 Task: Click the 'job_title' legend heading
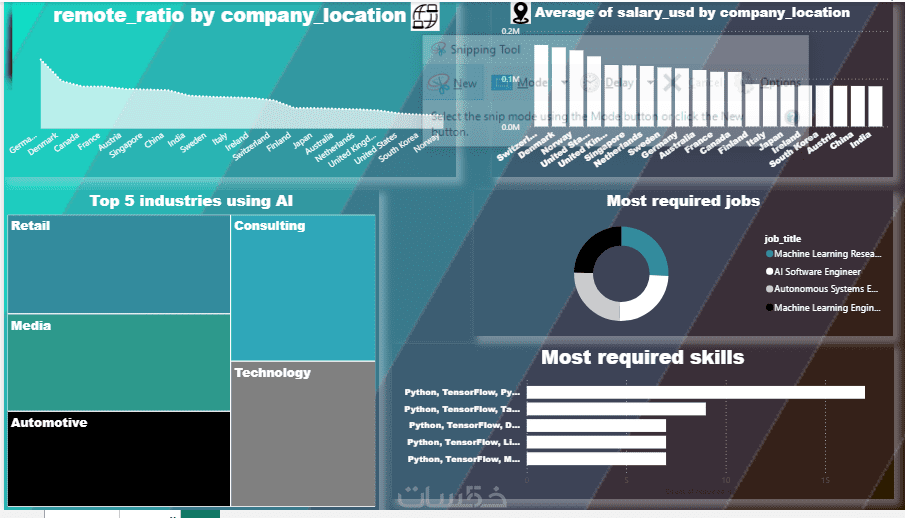click(783, 238)
